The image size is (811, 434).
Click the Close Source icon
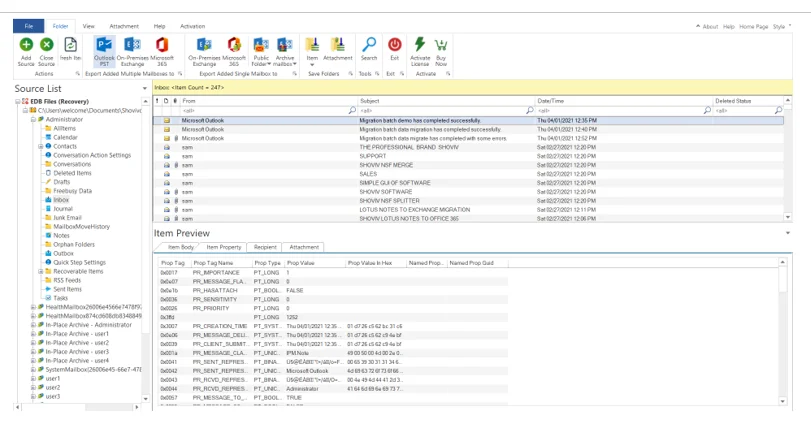click(x=47, y=45)
